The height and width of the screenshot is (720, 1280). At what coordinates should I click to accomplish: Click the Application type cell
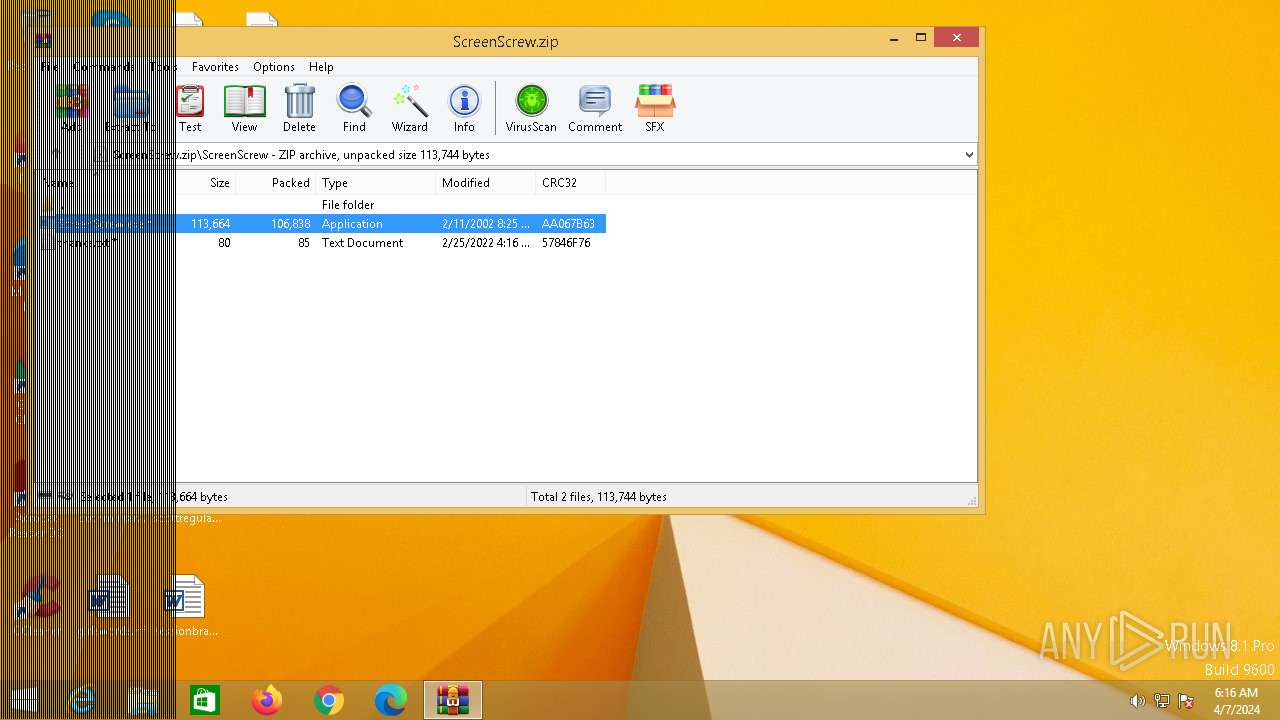[x=352, y=224]
